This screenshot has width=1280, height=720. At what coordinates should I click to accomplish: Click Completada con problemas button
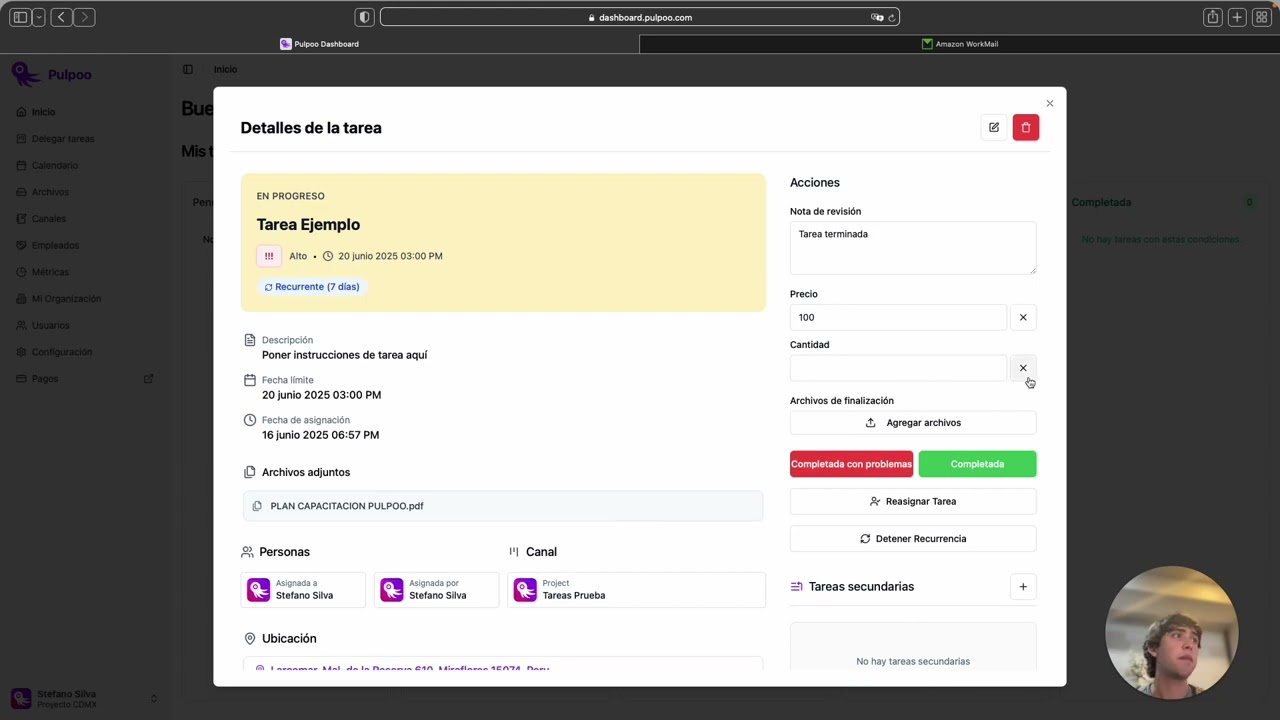coord(851,464)
